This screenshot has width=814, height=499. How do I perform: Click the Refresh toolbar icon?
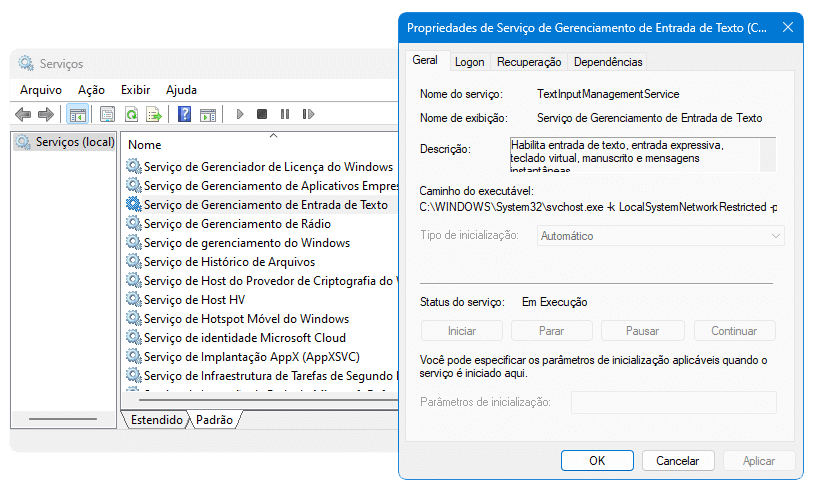click(131, 114)
